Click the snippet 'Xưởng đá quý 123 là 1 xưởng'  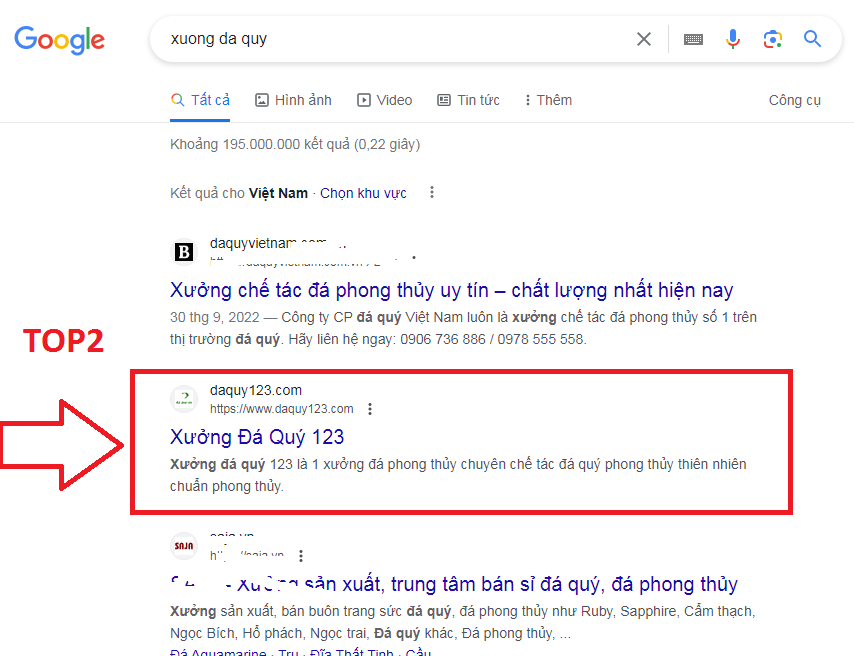click(458, 475)
